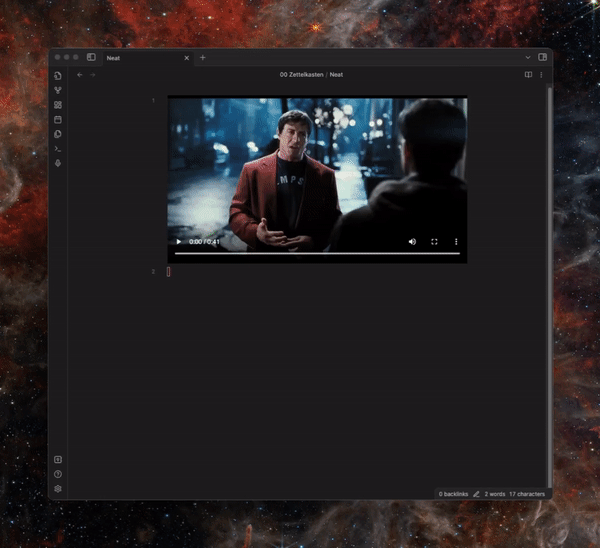Create new canvas via ribbon icon
Screen dimensions: 600x548
[x=58, y=105]
